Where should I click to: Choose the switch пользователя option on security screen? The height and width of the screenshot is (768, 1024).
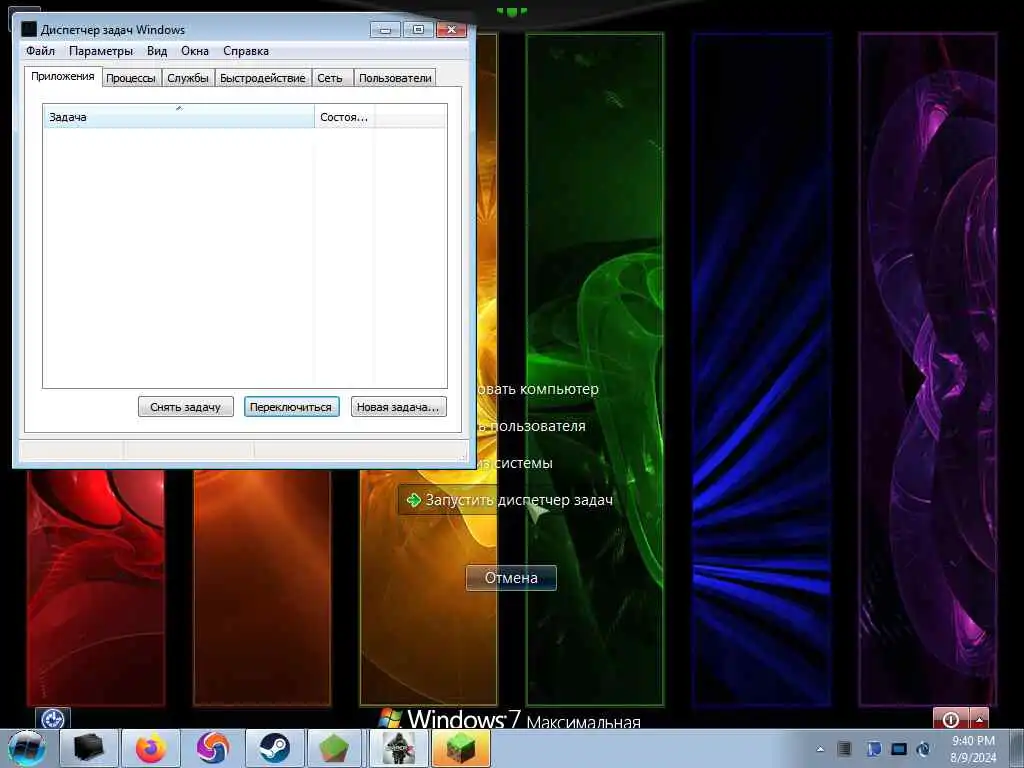tap(532, 426)
